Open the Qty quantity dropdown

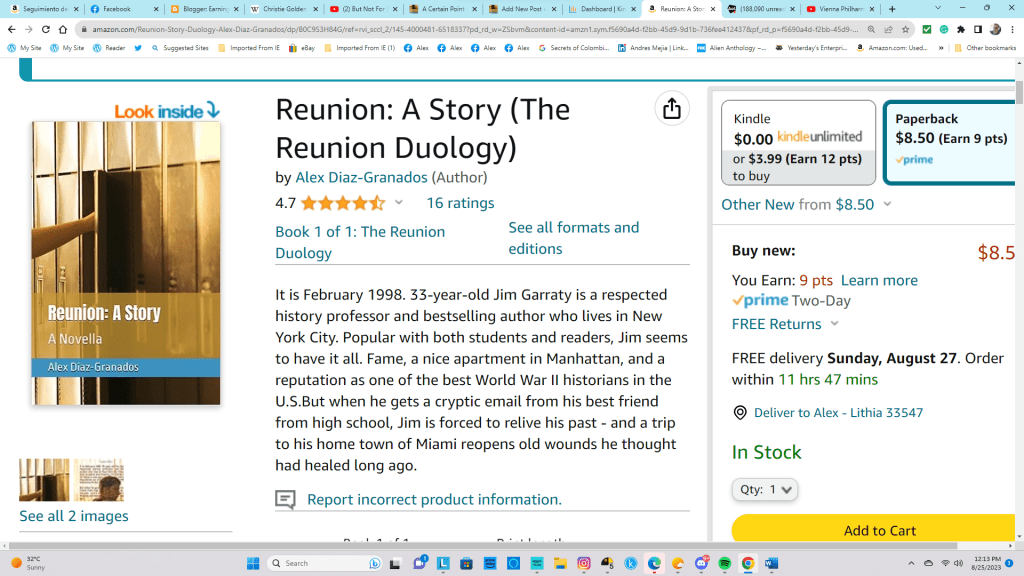765,490
